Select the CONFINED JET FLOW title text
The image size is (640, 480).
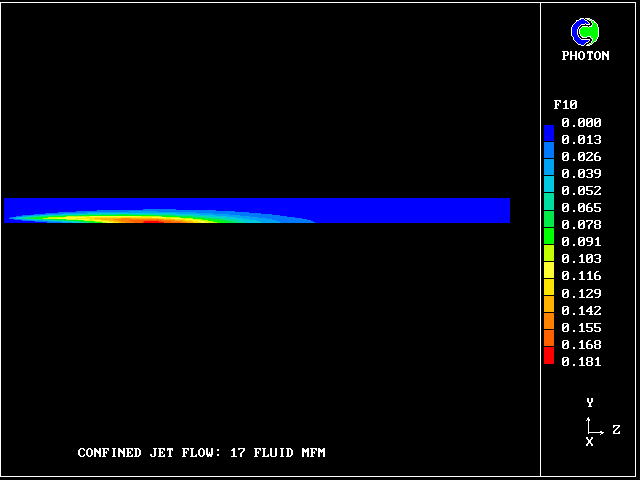pyautogui.click(x=201, y=453)
